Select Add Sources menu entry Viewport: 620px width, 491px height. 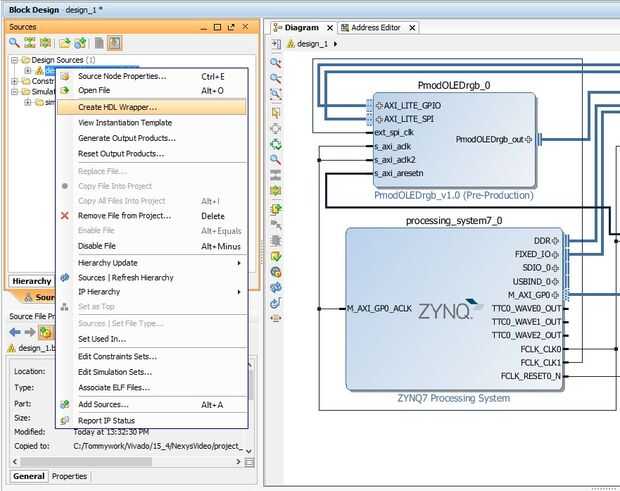pyautogui.click(x=152, y=404)
